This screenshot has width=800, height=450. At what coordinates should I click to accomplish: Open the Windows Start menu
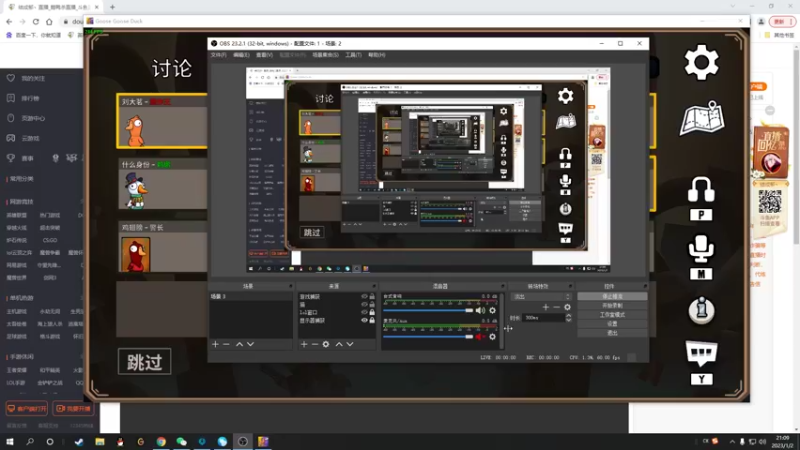(x=10, y=441)
